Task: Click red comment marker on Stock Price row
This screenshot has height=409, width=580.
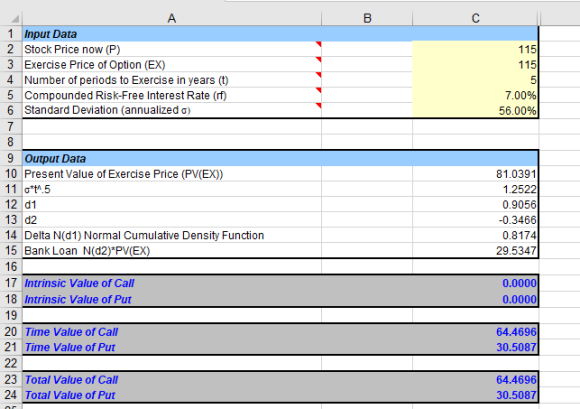Action: click(x=318, y=44)
